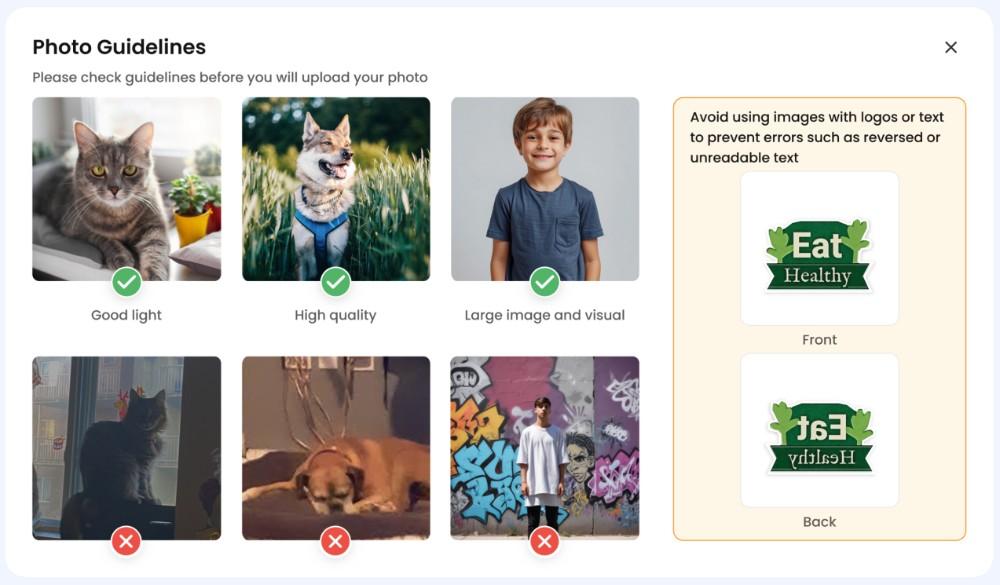This screenshot has height=585, width=1000.
Task: Close the Photo Guidelines dialog
Action: coord(951,47)
